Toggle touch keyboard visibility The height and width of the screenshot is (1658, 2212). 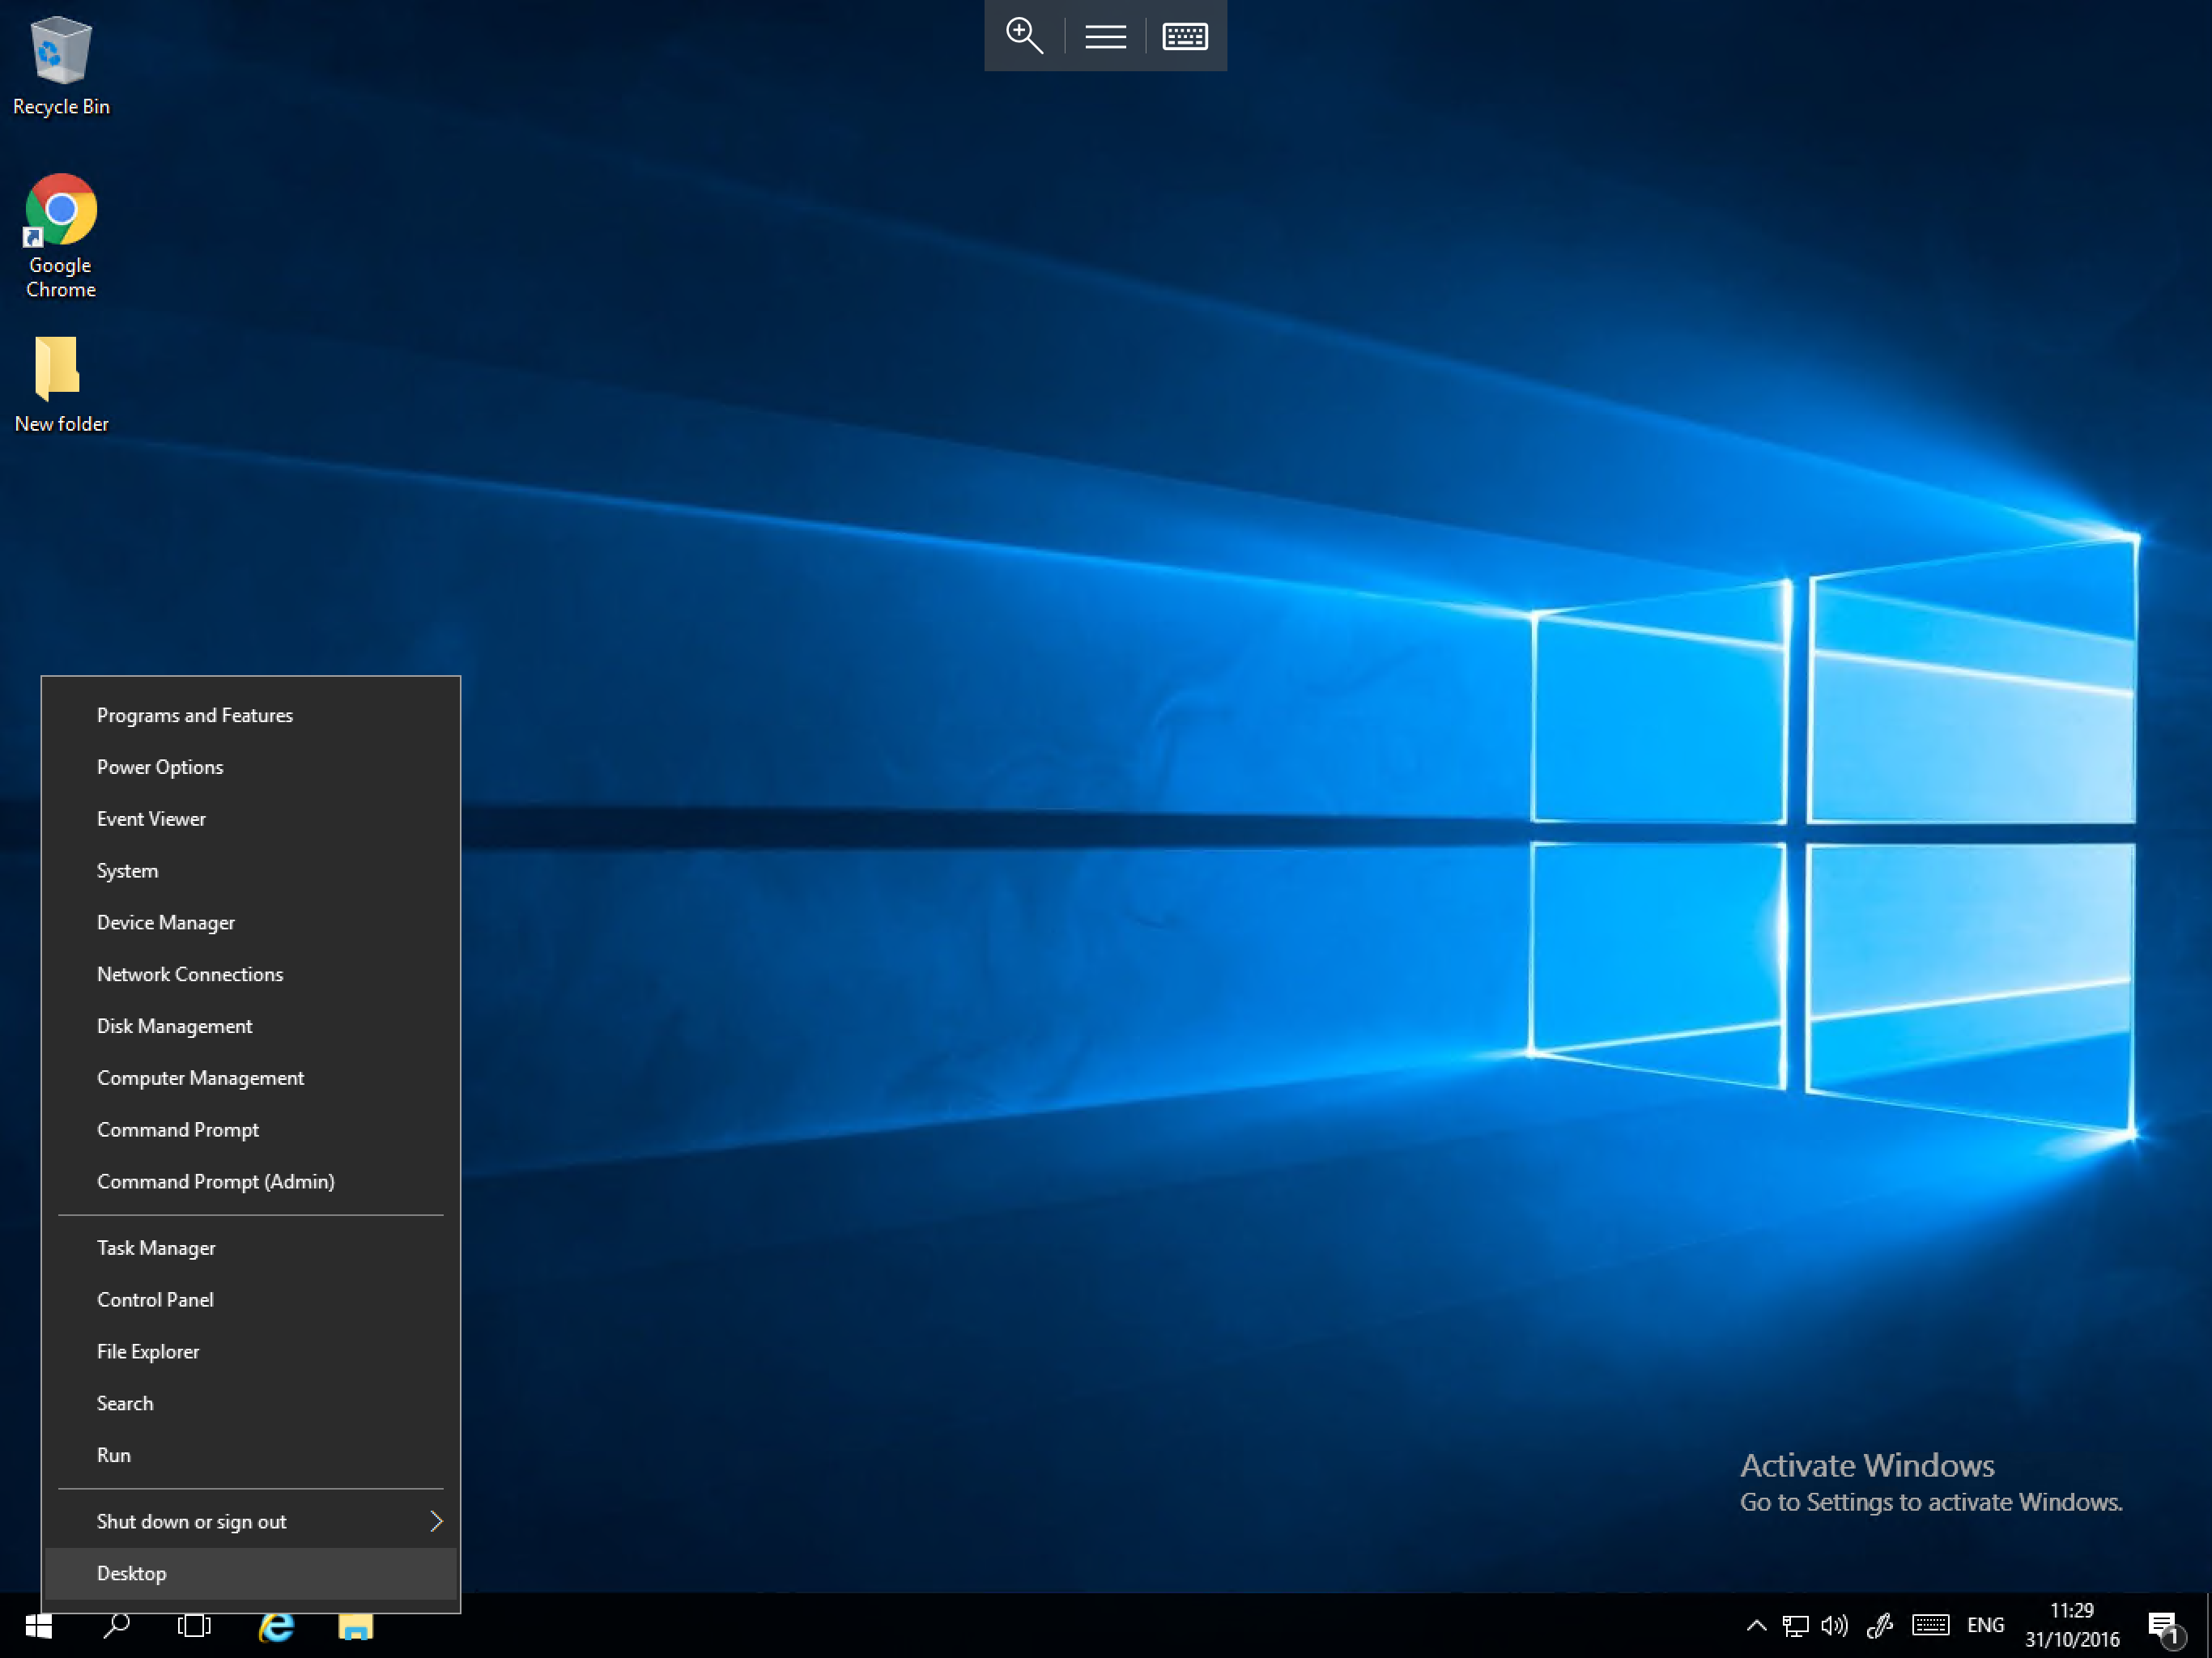(1186, 35)
